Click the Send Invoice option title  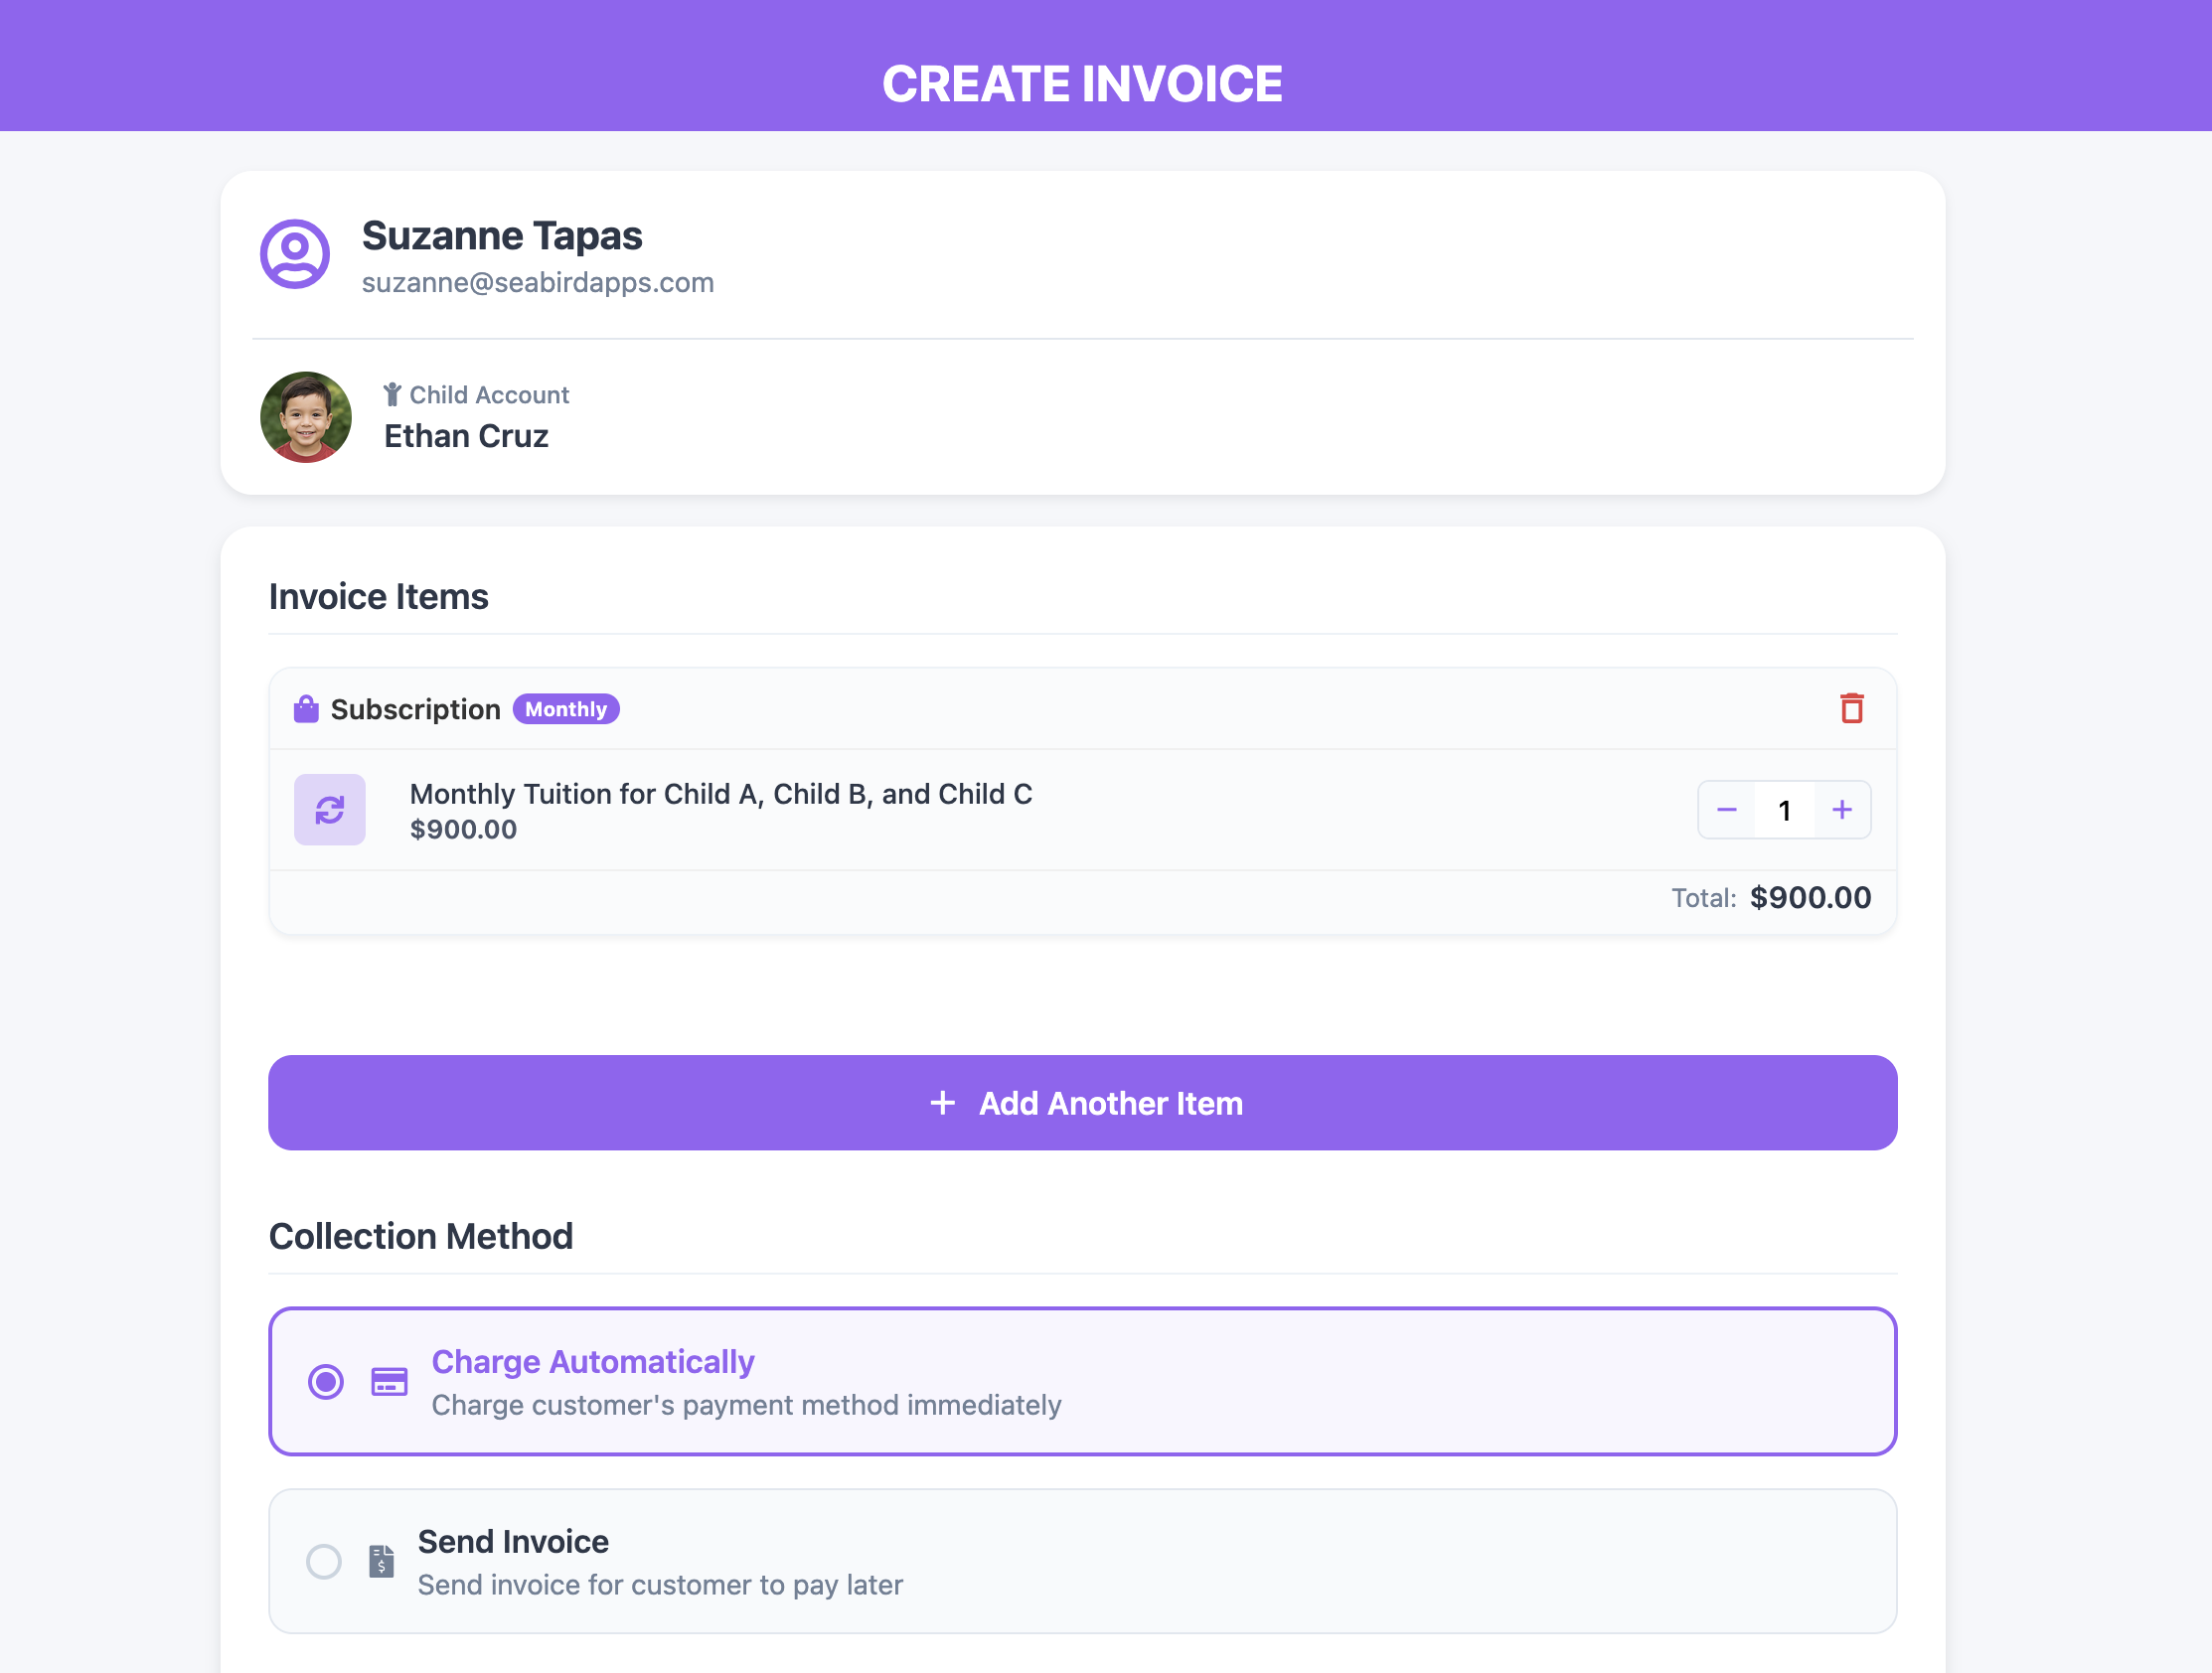point(513,1541)
